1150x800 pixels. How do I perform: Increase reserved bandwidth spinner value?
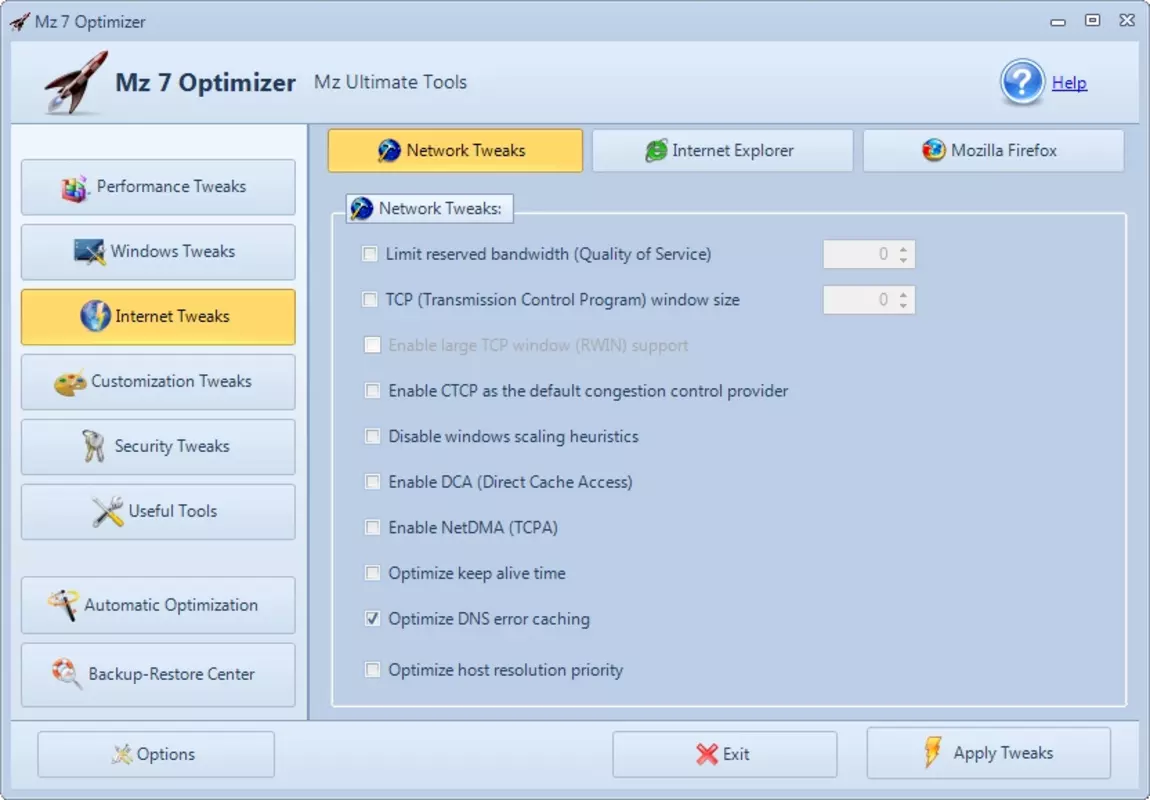pyautogui.click(x=904, y=248)
